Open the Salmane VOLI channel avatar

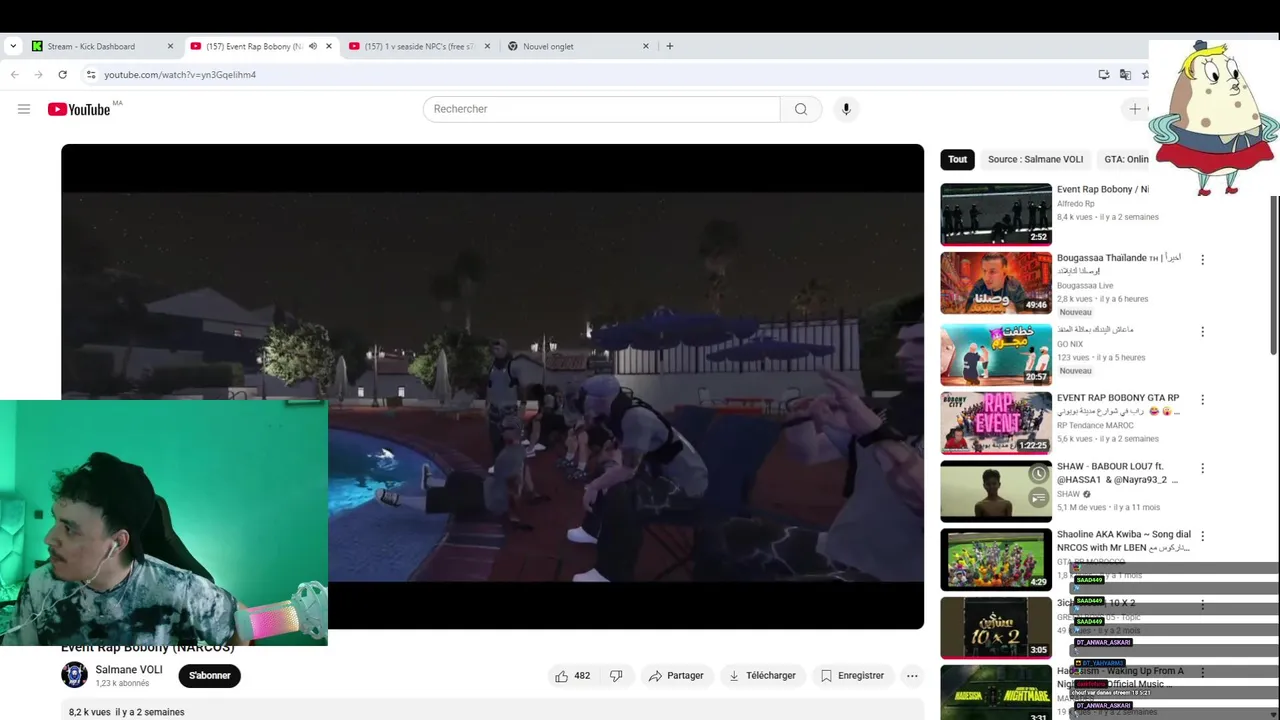(75, 675)
